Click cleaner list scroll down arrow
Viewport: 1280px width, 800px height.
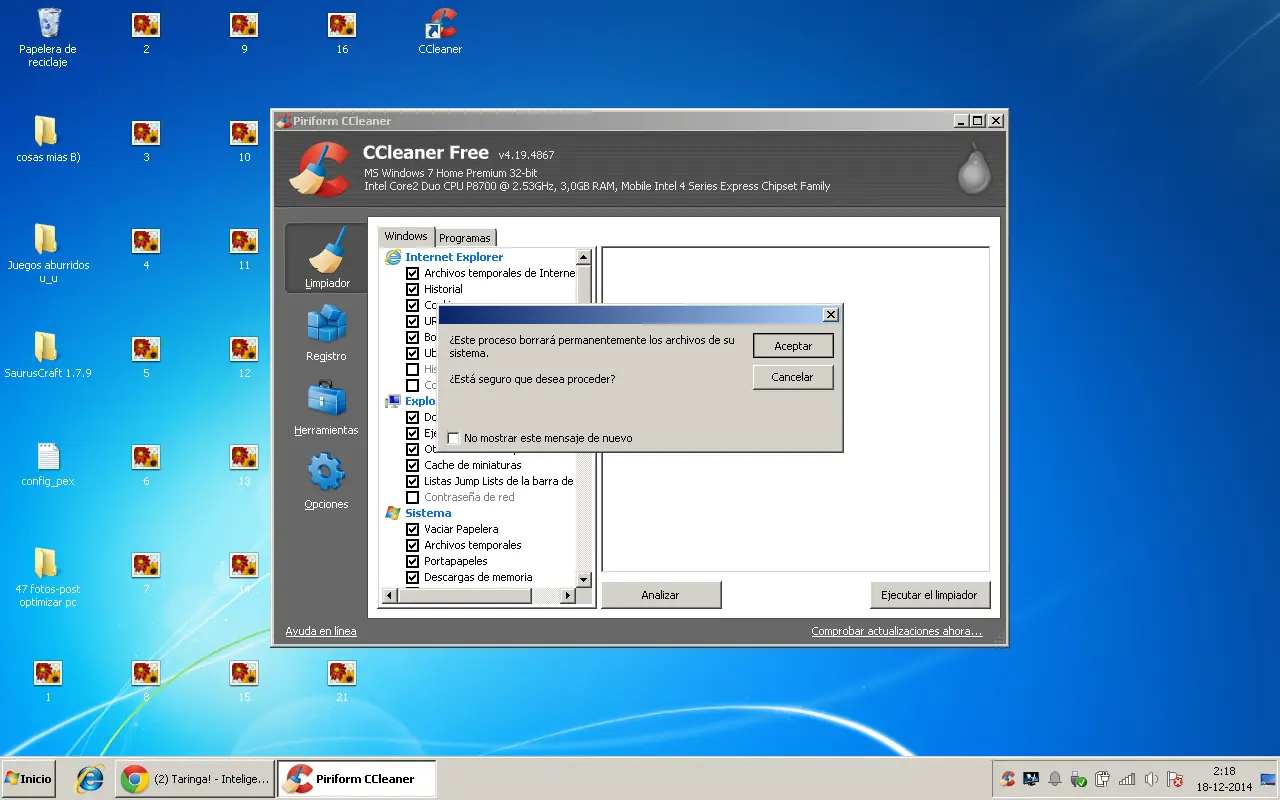click(x=584, y=579)
